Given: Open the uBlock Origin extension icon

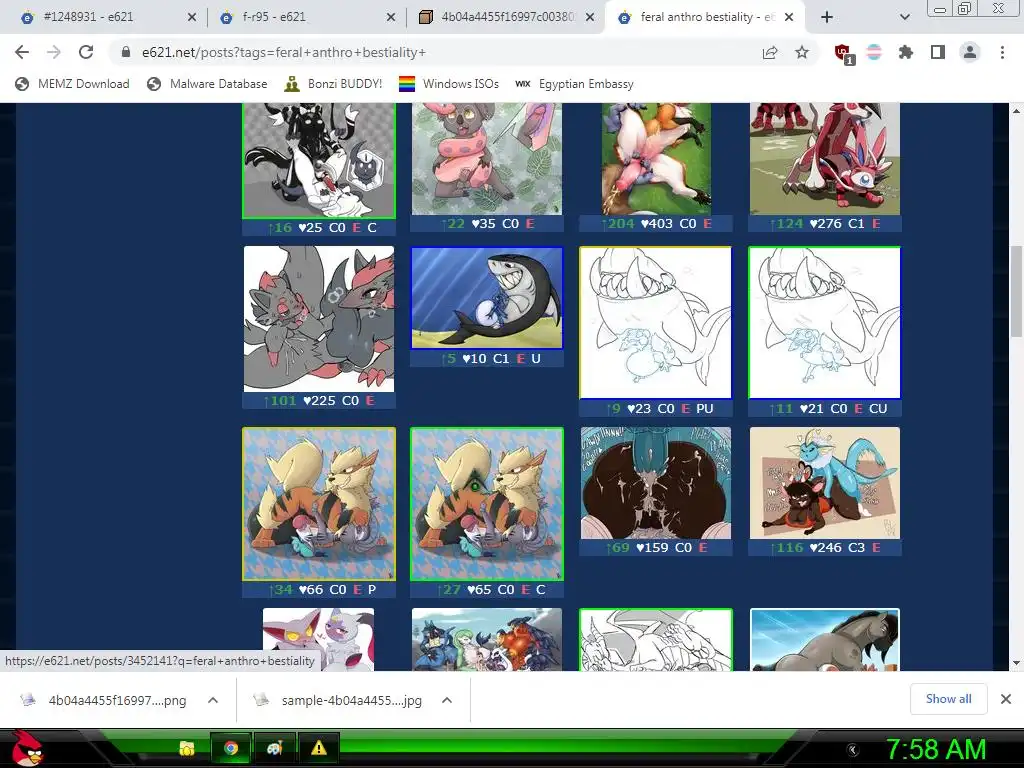Looking at the screenshot, I should pos(844,54).
